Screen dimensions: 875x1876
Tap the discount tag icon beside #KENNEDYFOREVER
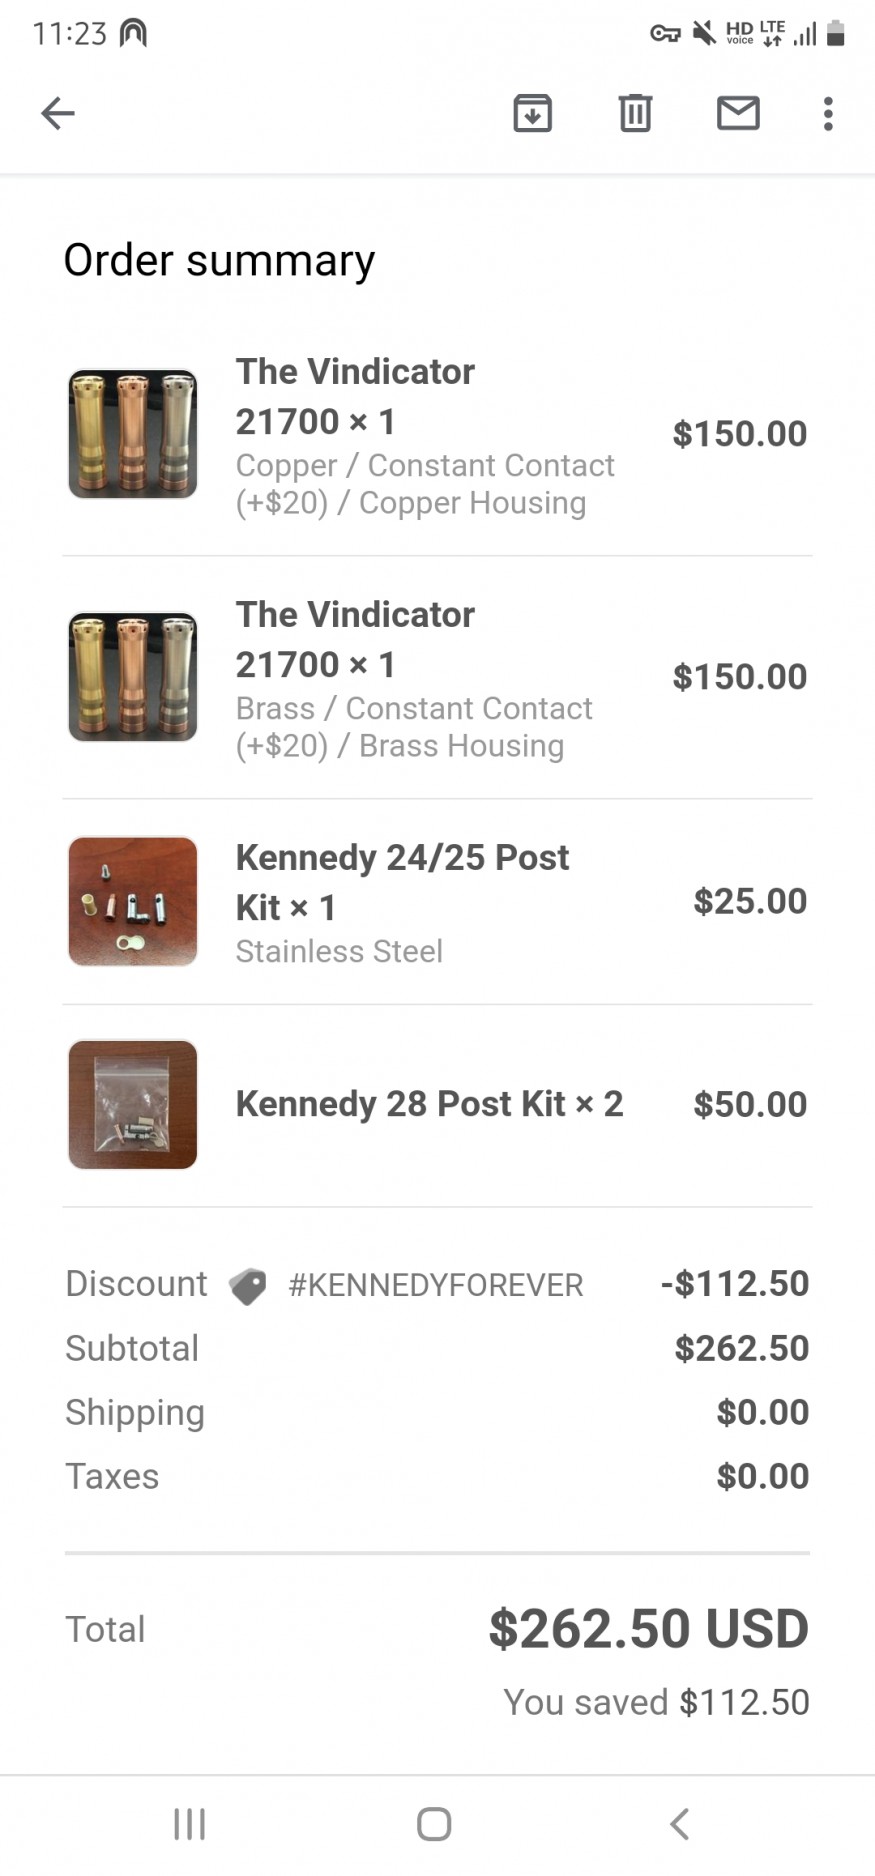pyautogui.click(x=247, y=1285)
